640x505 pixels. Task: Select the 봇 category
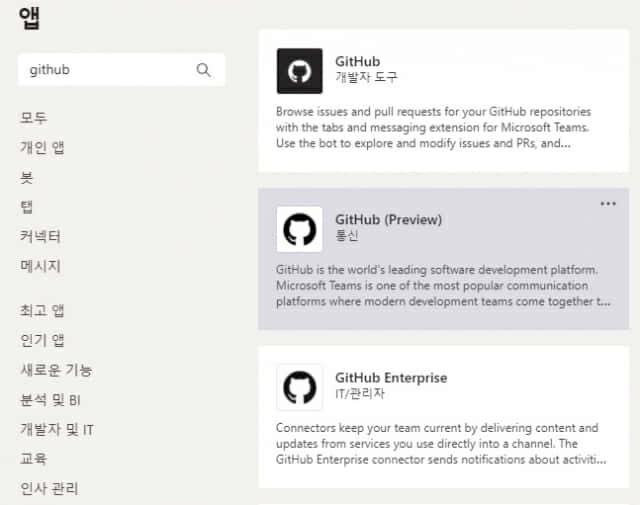pos(27,177)
